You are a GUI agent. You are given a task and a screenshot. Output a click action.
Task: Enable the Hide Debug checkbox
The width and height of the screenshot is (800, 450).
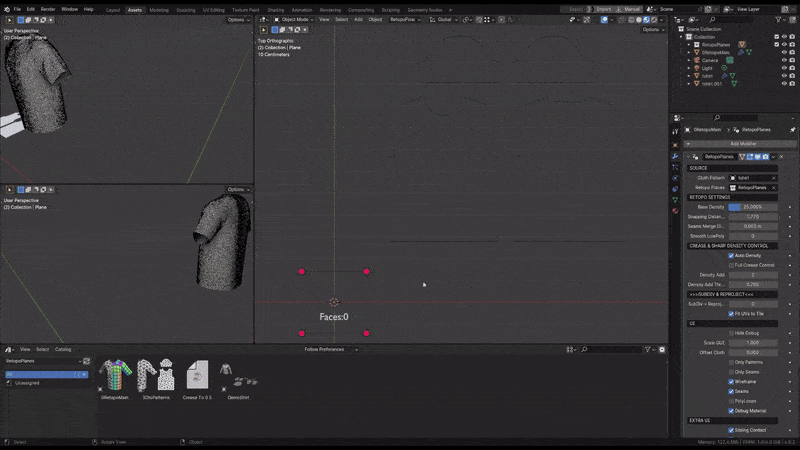(x=731, y=333)
